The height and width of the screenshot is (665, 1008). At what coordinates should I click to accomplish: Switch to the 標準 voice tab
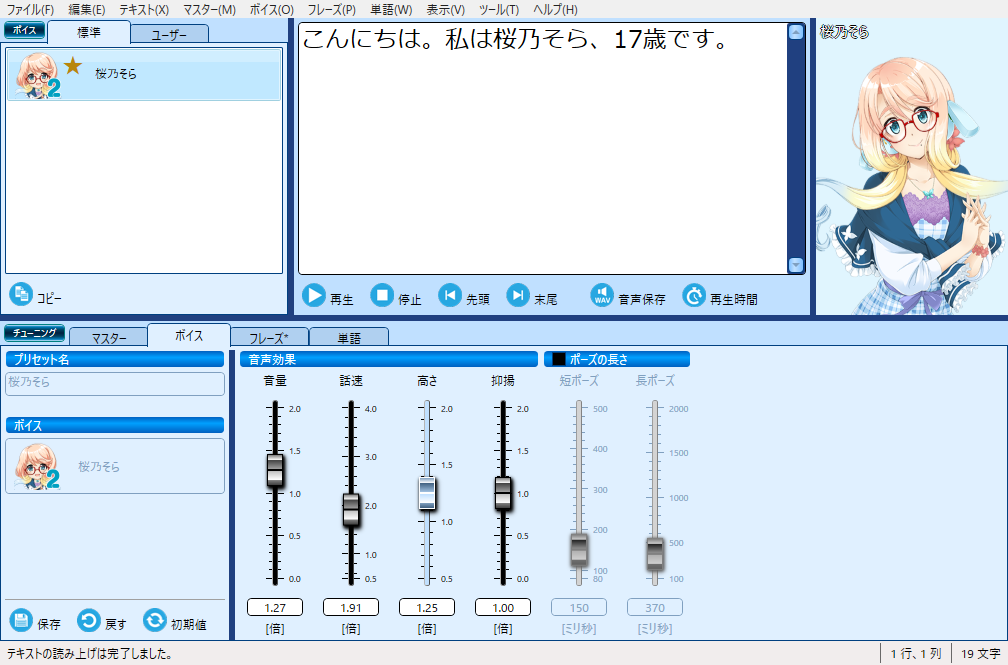coord(89,32)
